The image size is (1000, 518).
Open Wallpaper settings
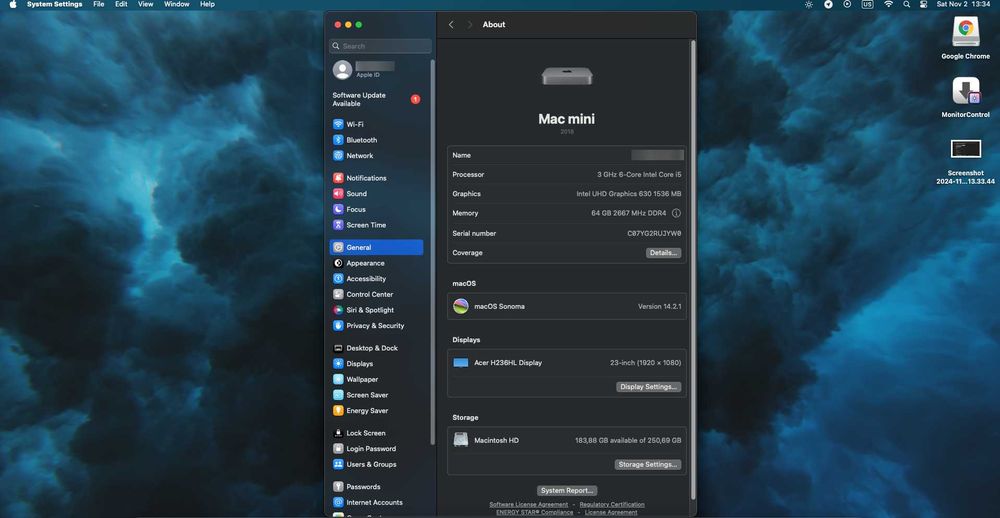pyautogui.click(x=376, y=379)
